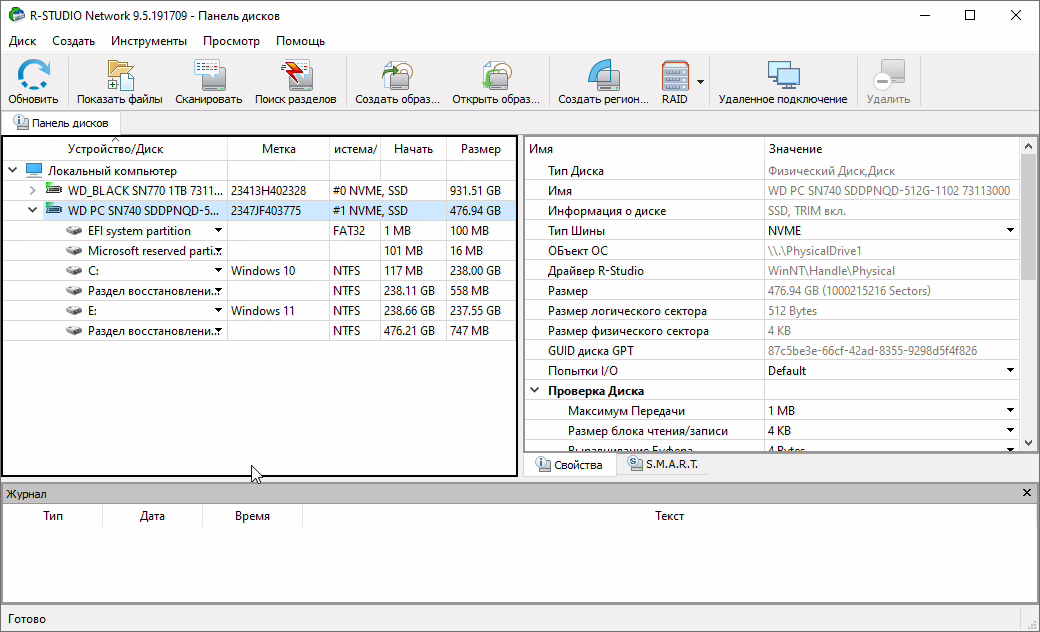Expand the WD_BLACK SN770 1TB disk node

tap(32, 190)
